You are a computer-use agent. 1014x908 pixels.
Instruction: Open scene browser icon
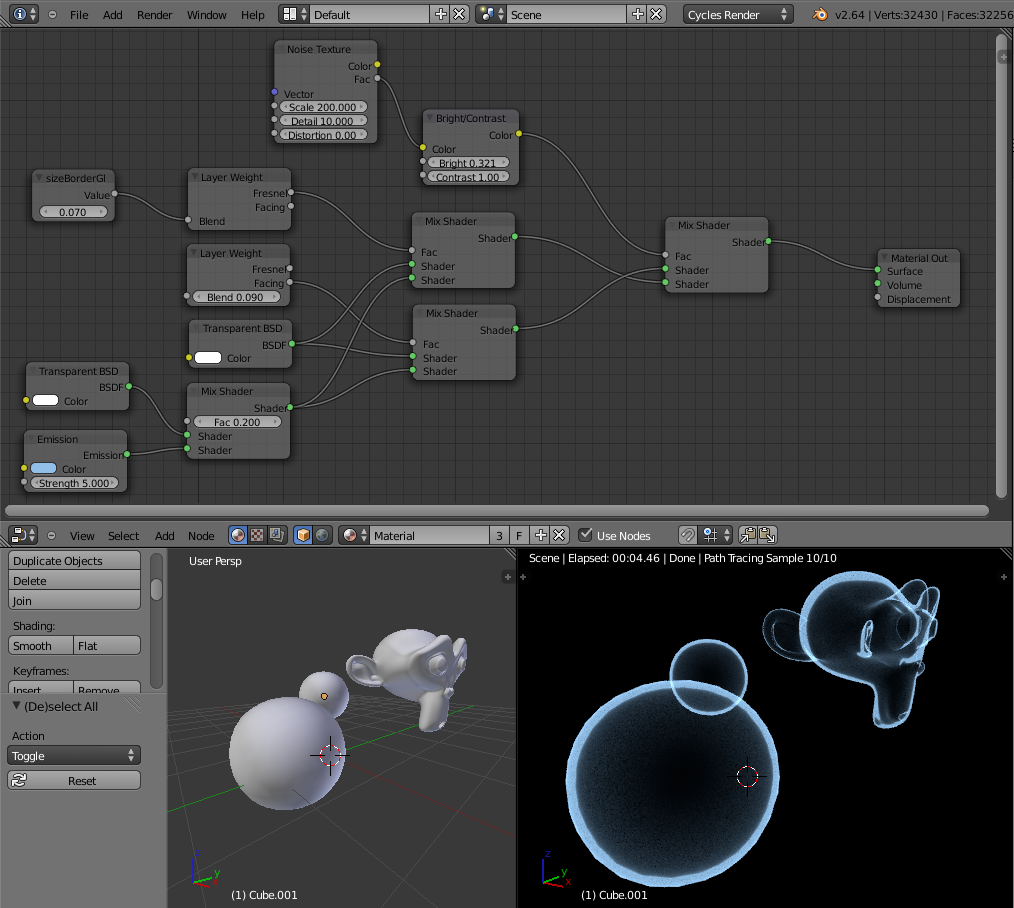[x=491, y=14]
